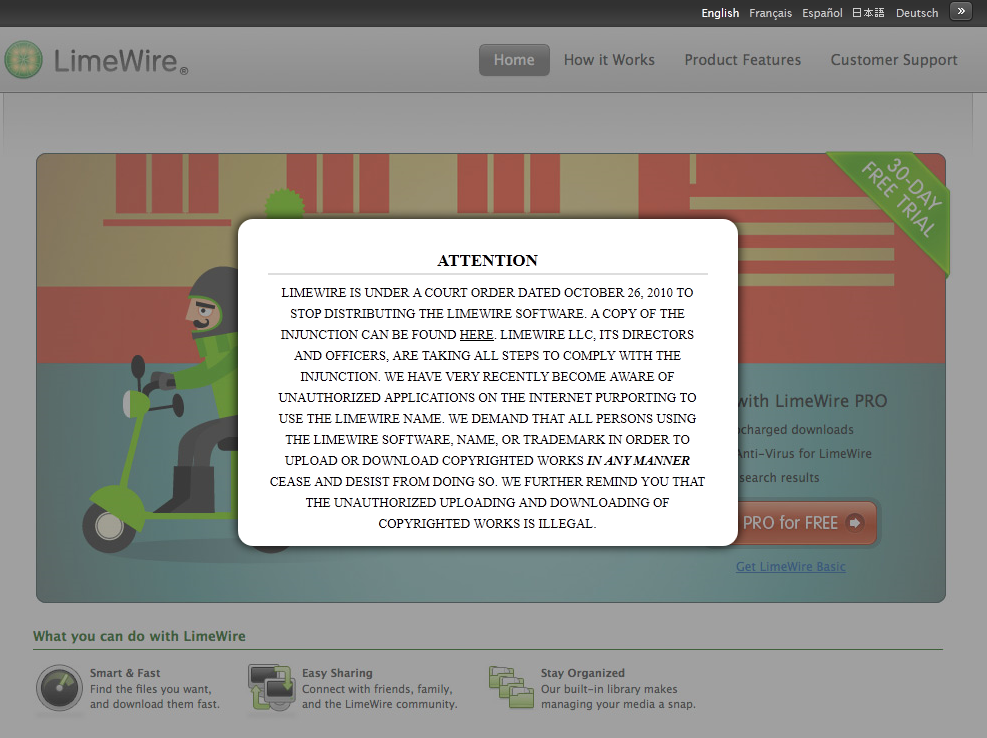Image resolution: width=987 pixels, height=738 pixels.
Task: Go to the How it Works page
Action: 609,60
